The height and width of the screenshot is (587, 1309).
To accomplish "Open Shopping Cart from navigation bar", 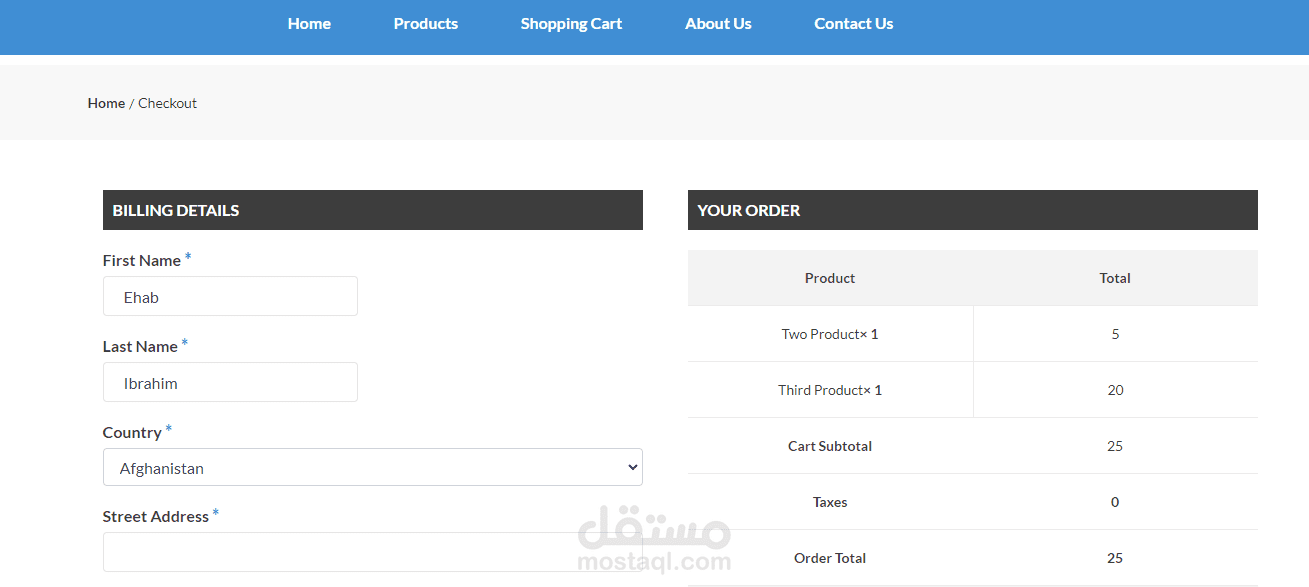I will [571, 24].
